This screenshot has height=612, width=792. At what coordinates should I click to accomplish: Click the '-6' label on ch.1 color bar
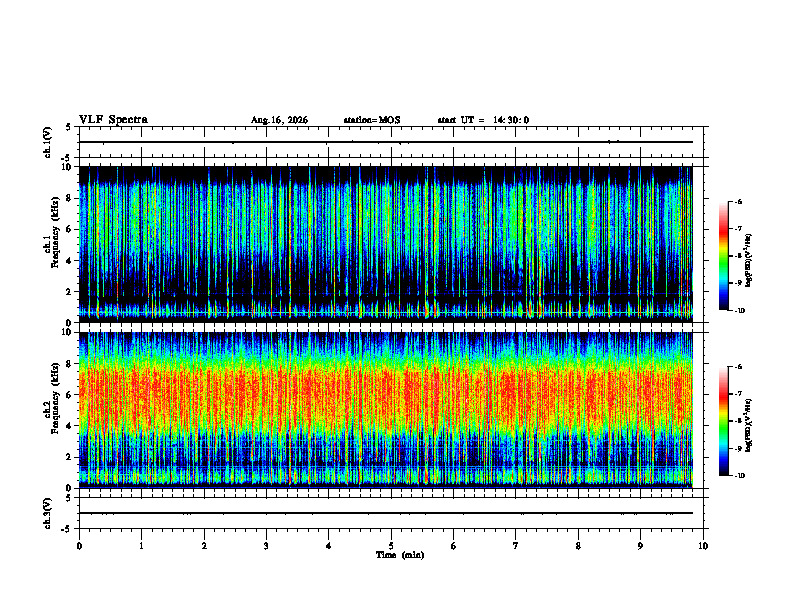(738, 201)
